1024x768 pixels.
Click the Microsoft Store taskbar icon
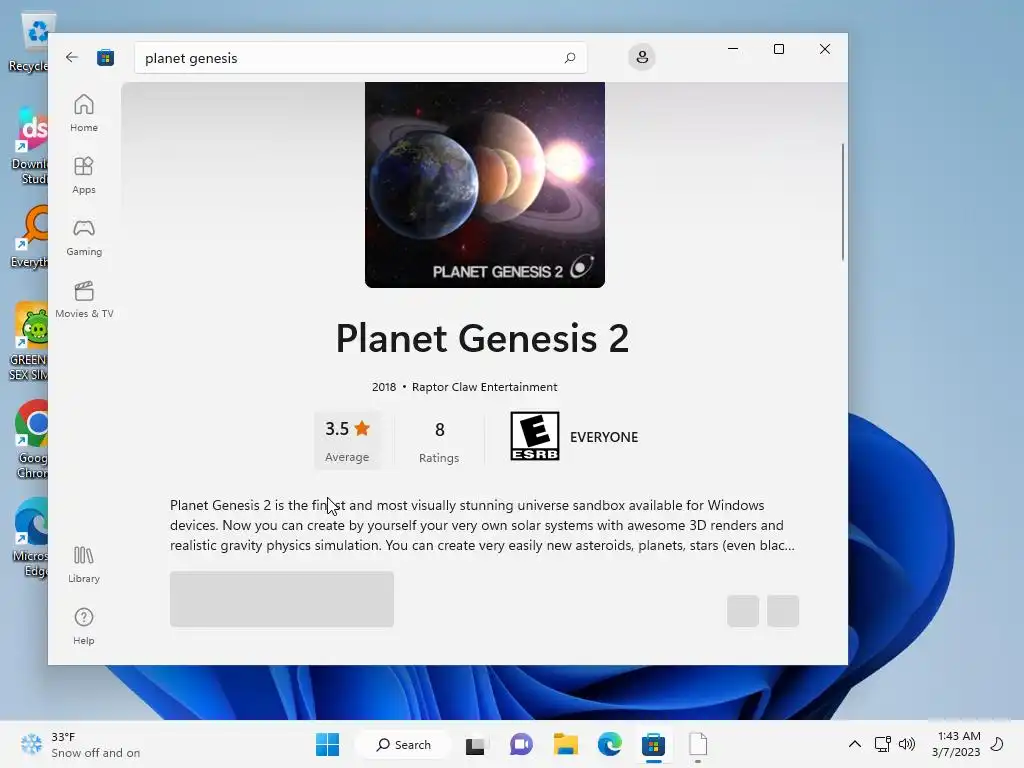pos(653,744)
